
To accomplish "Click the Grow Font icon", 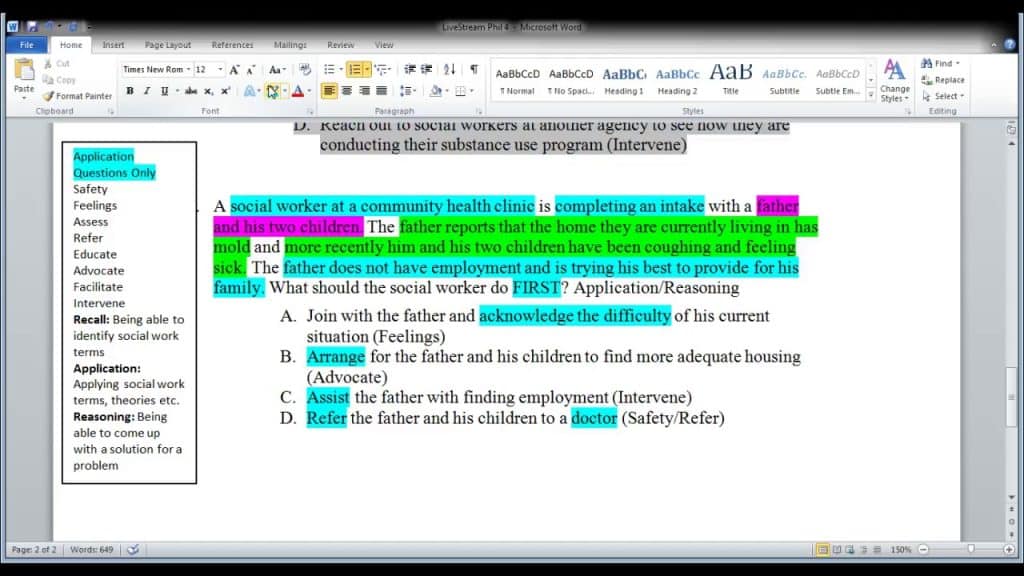I will tap(234, 69).
